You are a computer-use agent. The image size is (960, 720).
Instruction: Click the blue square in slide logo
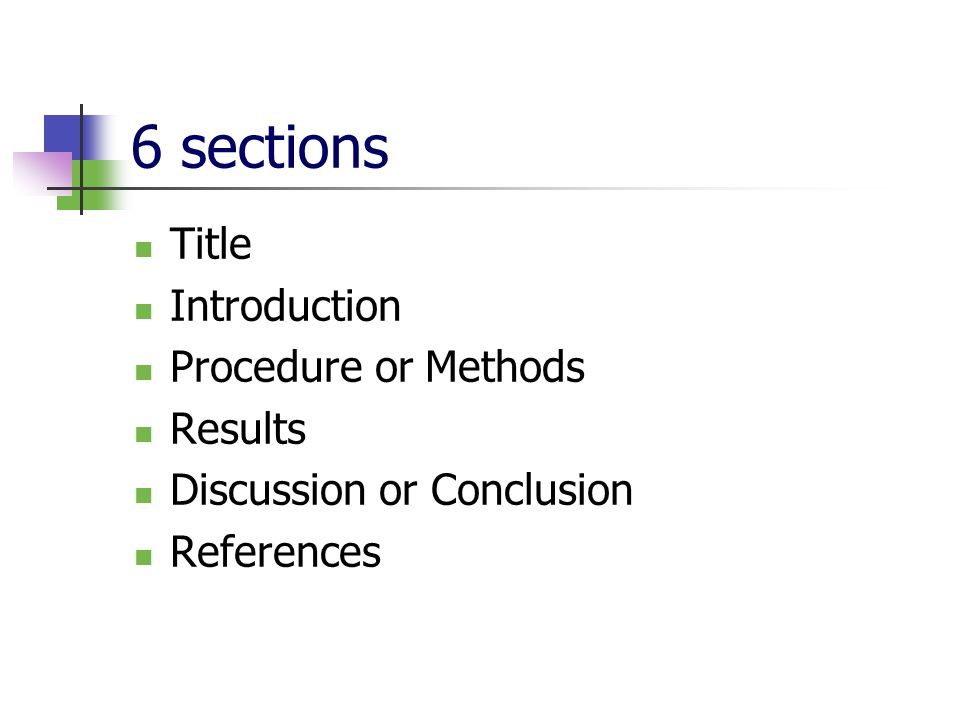[x=62, y=133]
